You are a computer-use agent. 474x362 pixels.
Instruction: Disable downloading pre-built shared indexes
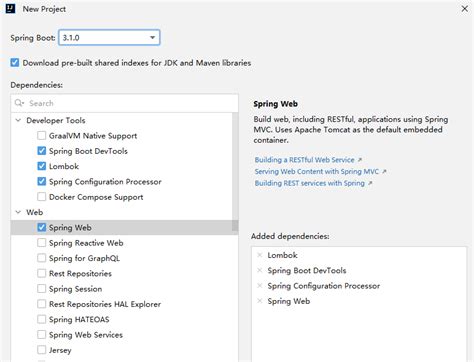tap(15, 63)
